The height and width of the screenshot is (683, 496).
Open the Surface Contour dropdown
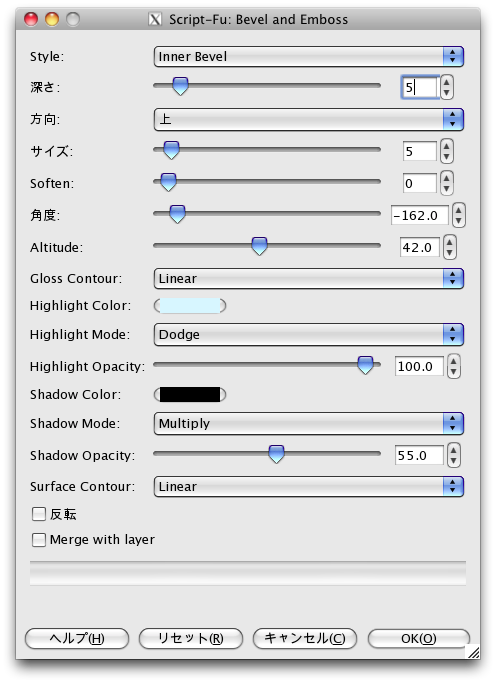[309, 487]
